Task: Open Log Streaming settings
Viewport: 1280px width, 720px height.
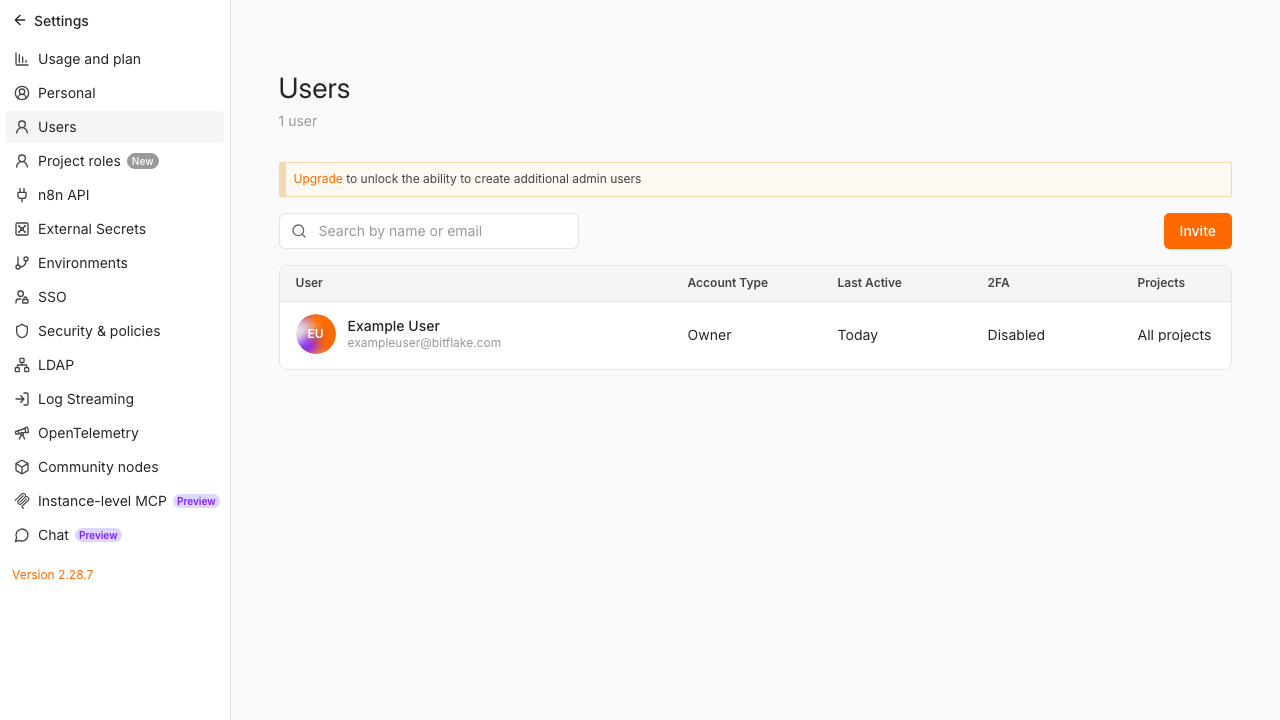Action: point(115,399)
